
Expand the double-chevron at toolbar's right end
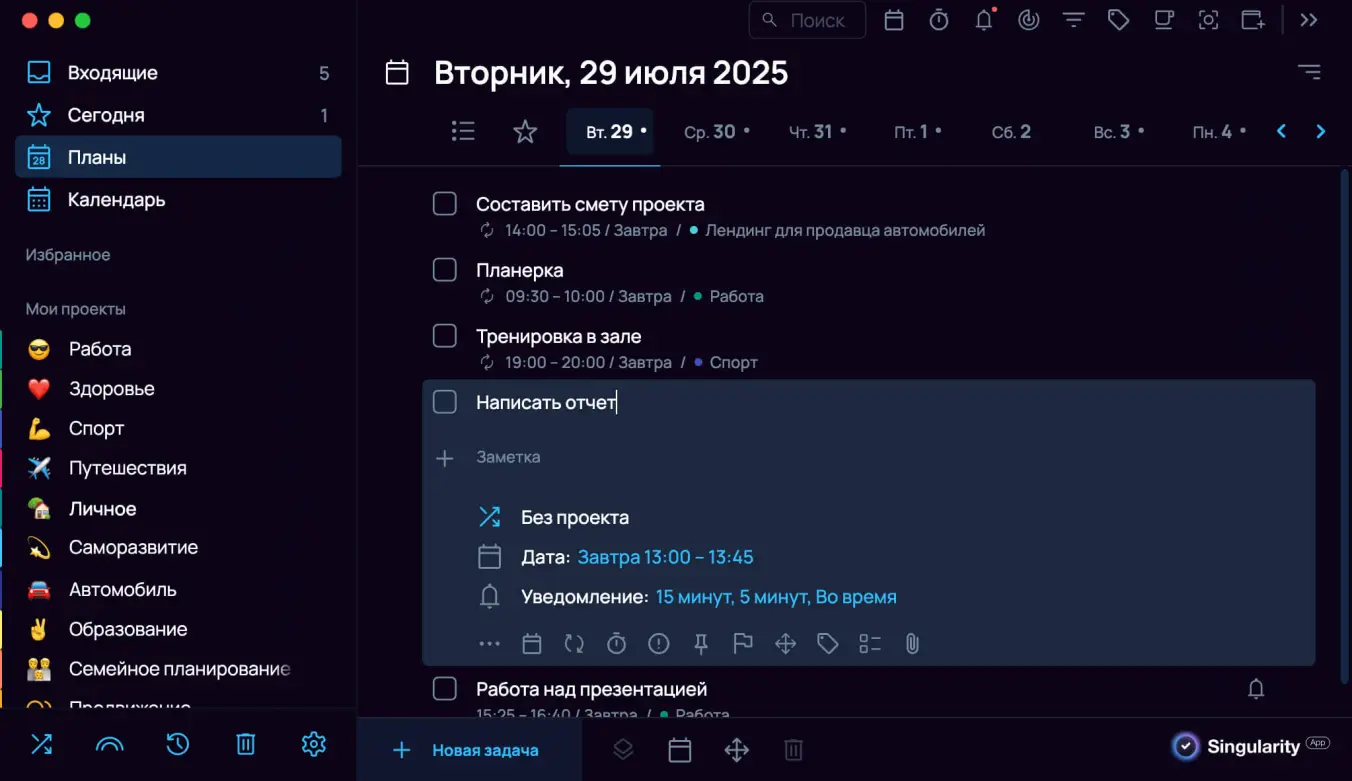[x=1309, y=20]
